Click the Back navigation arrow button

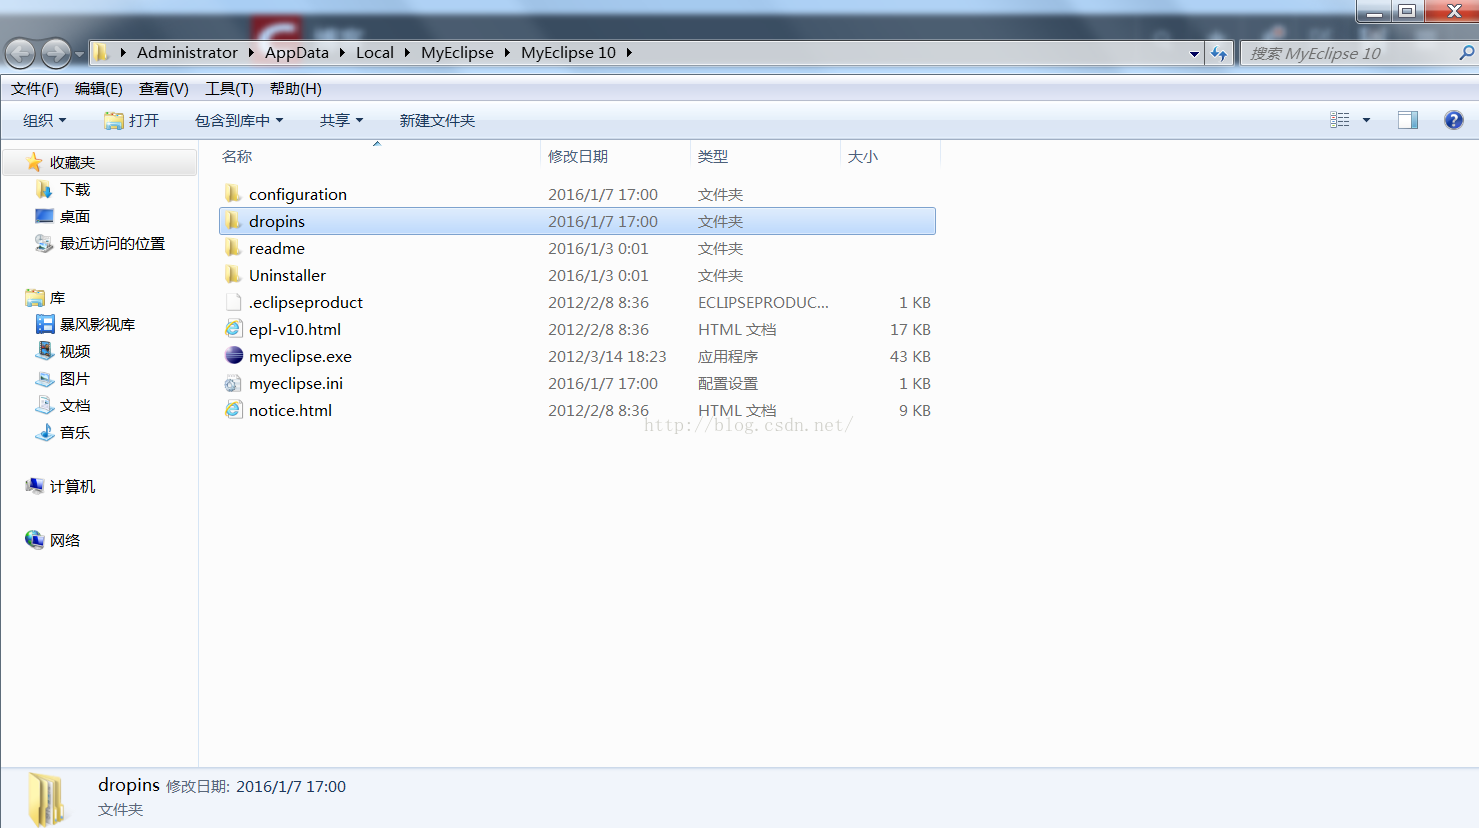point(20,53)
